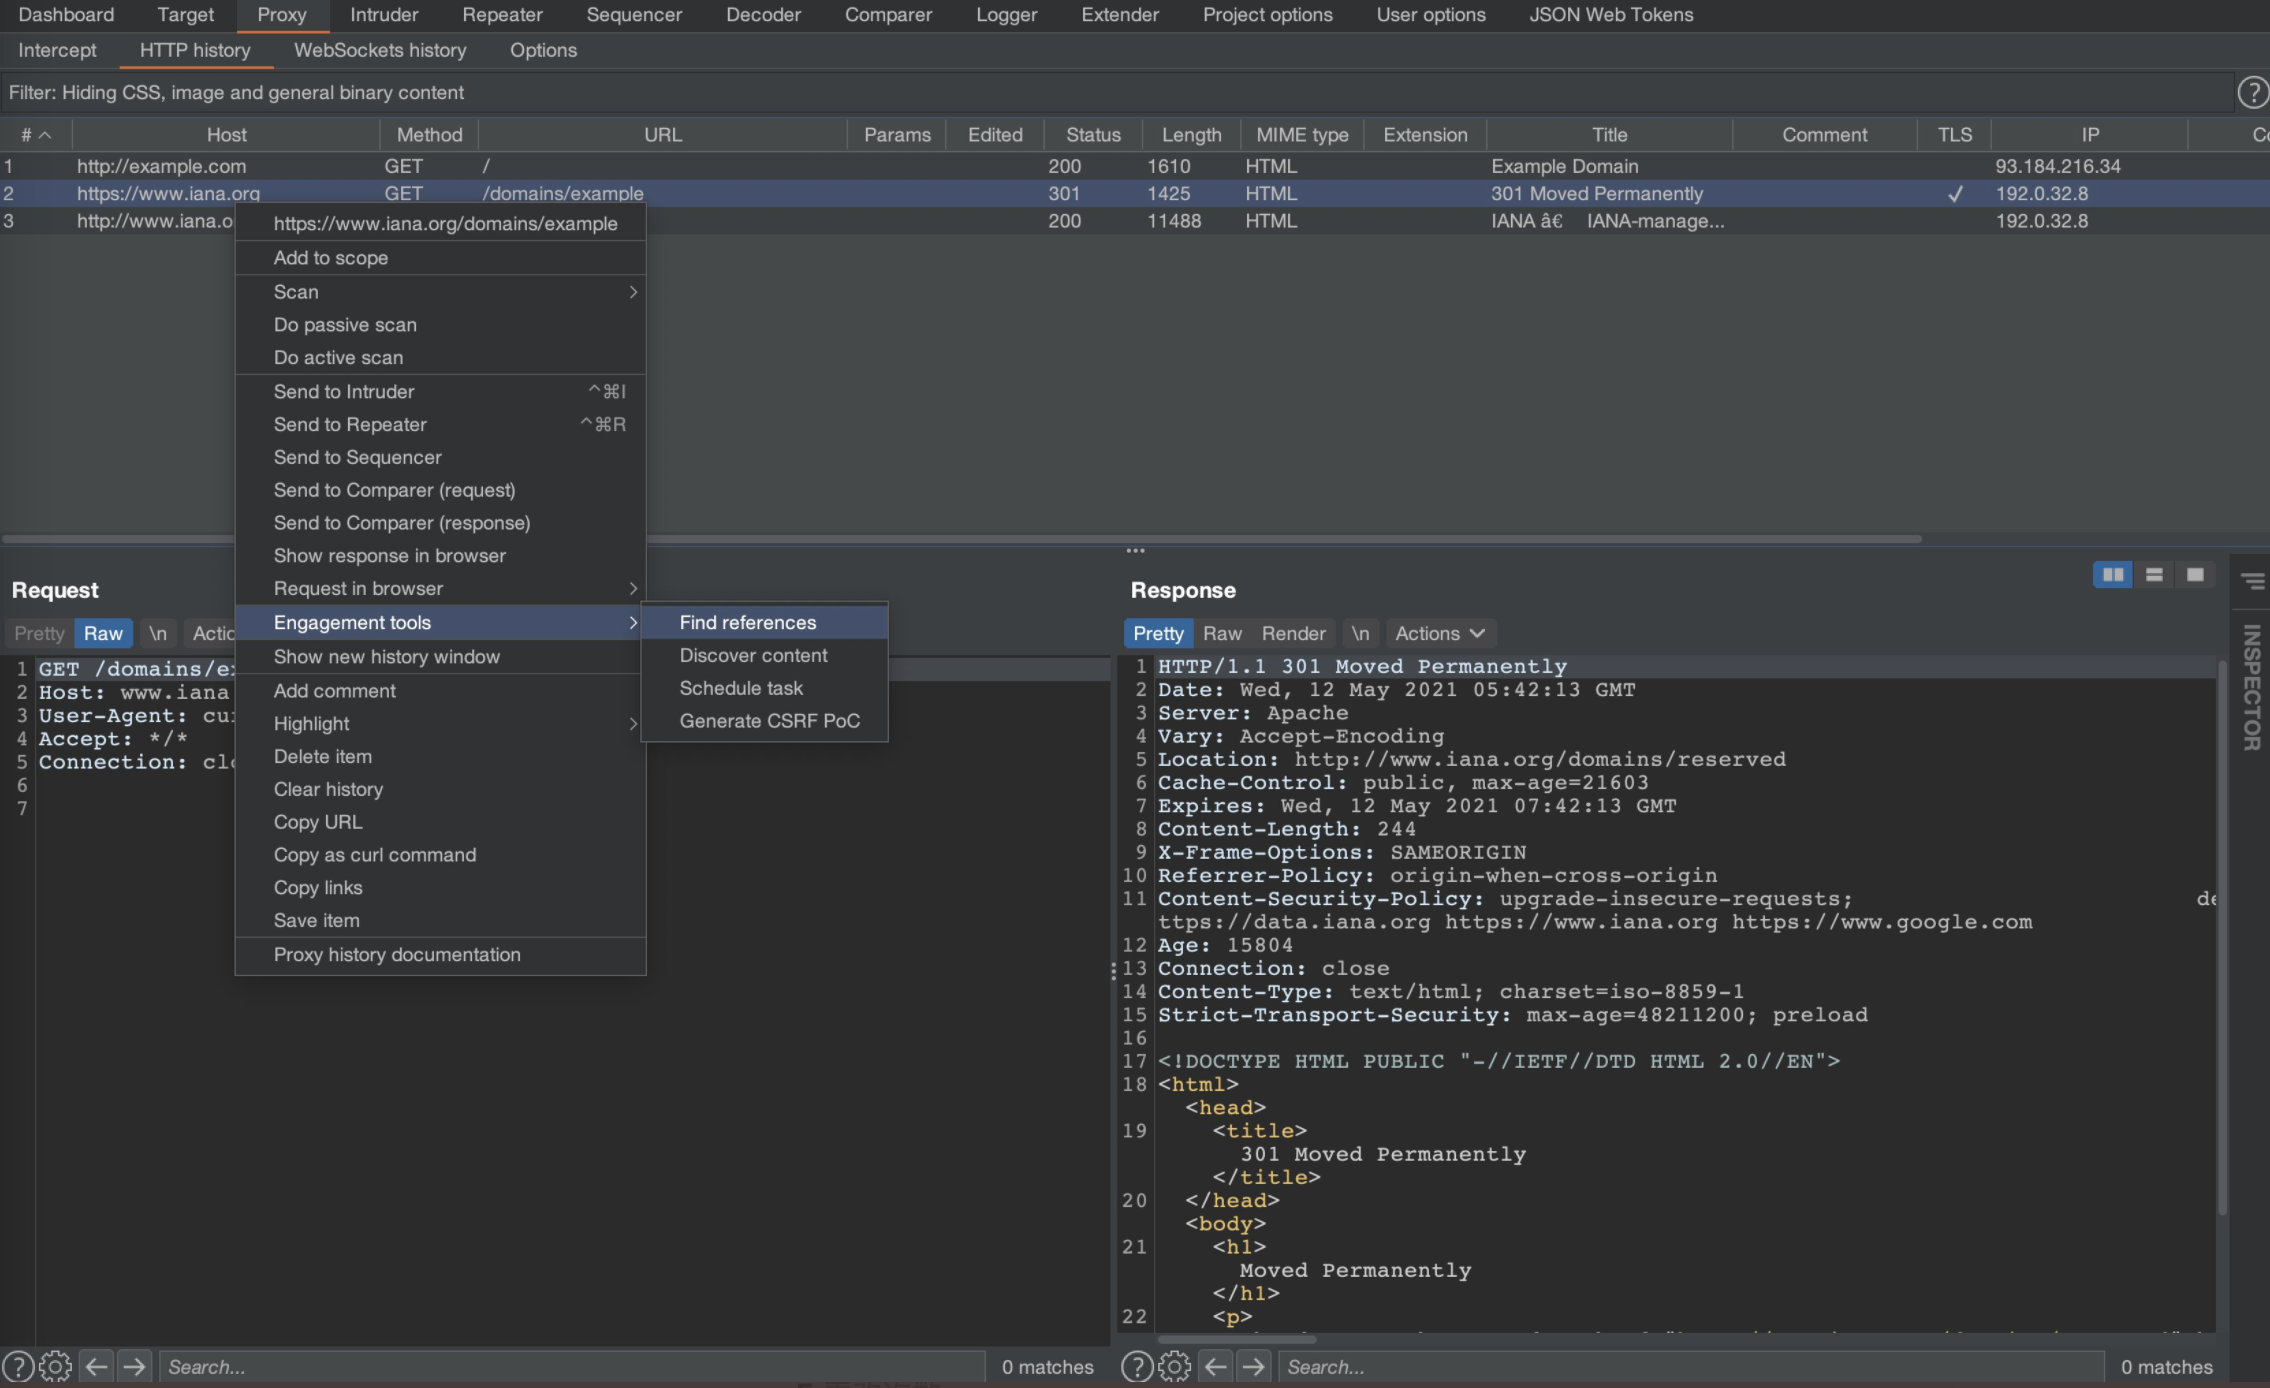Expand Highlight submenu in context menu
This screenshot has width=2270, height=1388.
pos(440,724)
